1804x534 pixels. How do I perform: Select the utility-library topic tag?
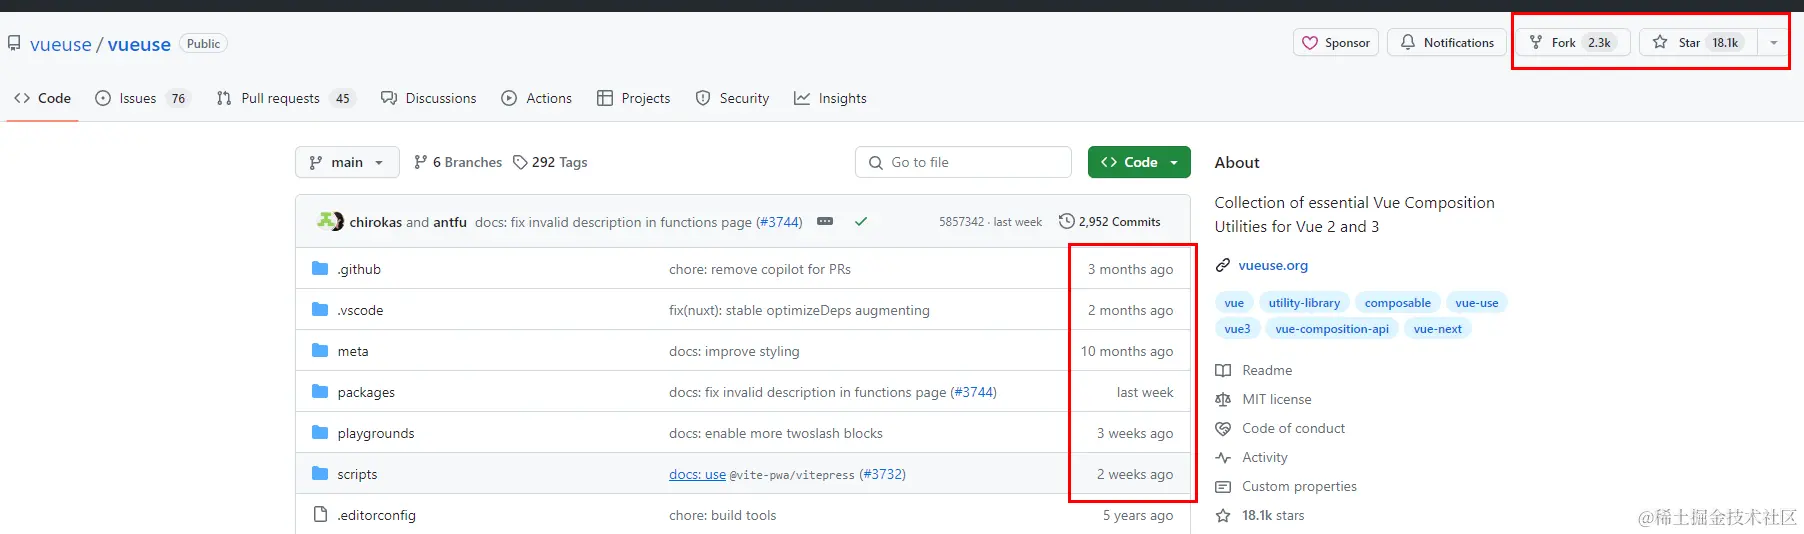pos(1304,303)
